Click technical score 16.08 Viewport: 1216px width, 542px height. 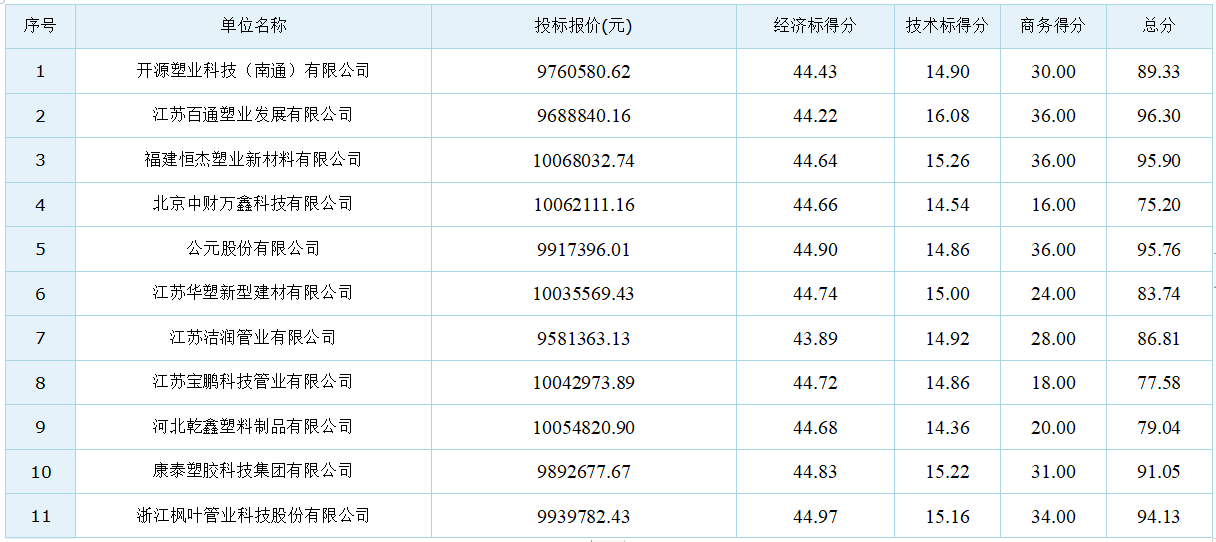pos(947,116)
